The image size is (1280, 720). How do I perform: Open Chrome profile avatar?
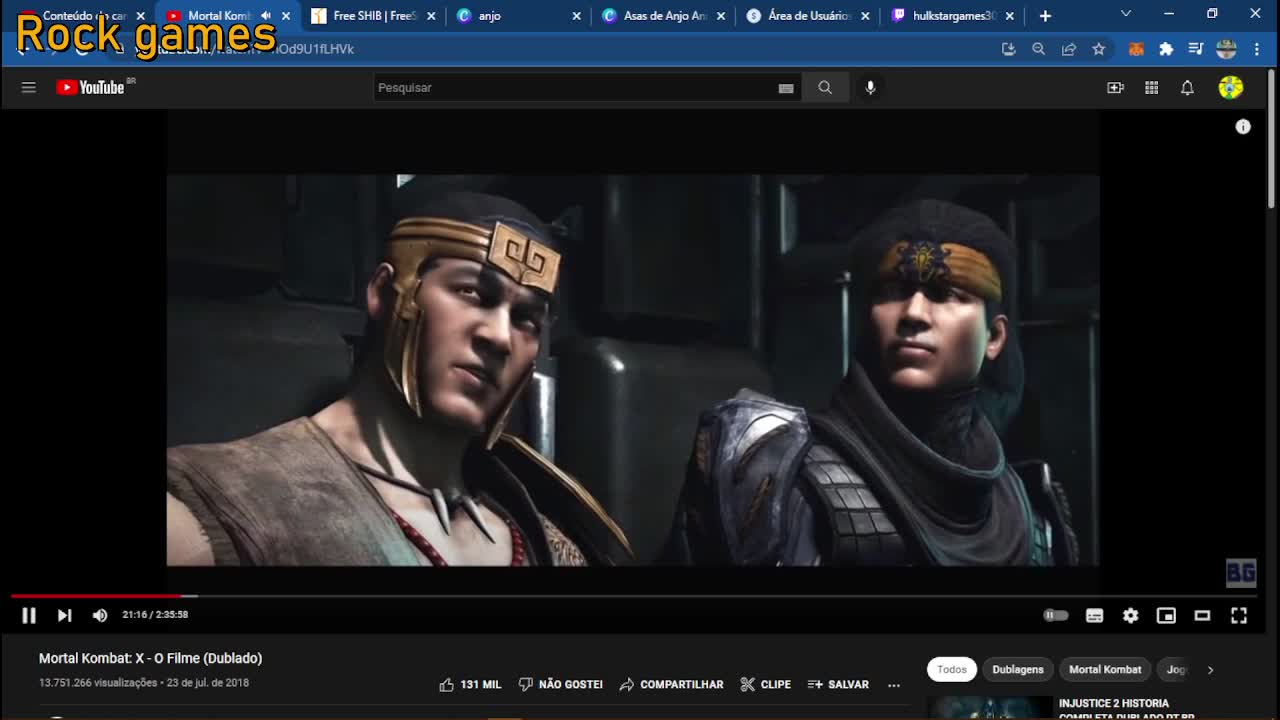point(1226,49)
